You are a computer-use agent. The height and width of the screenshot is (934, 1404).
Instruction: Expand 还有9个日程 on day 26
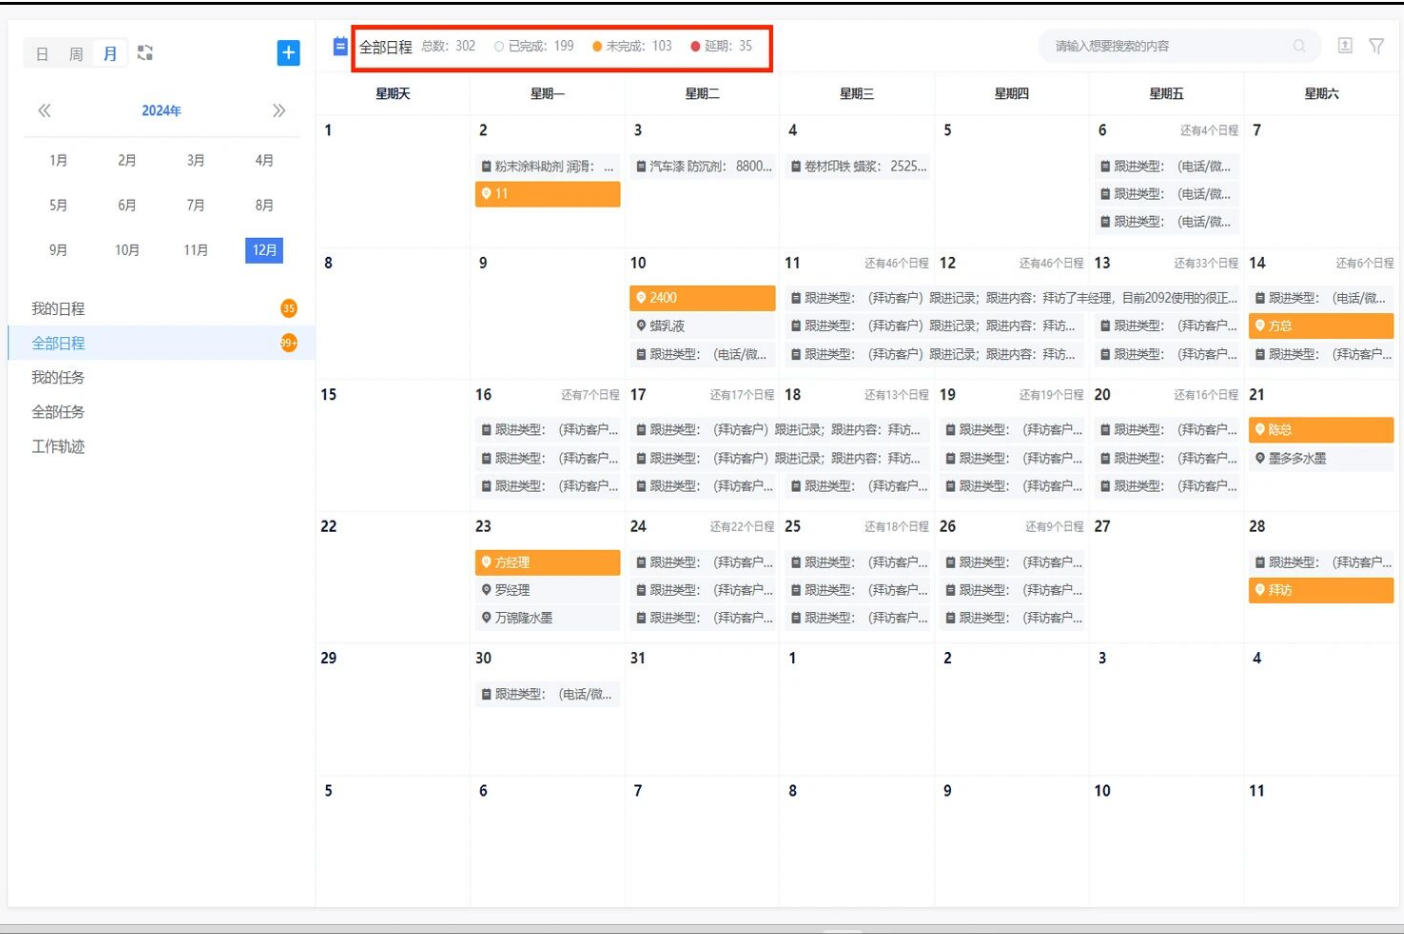(1054, 526)
